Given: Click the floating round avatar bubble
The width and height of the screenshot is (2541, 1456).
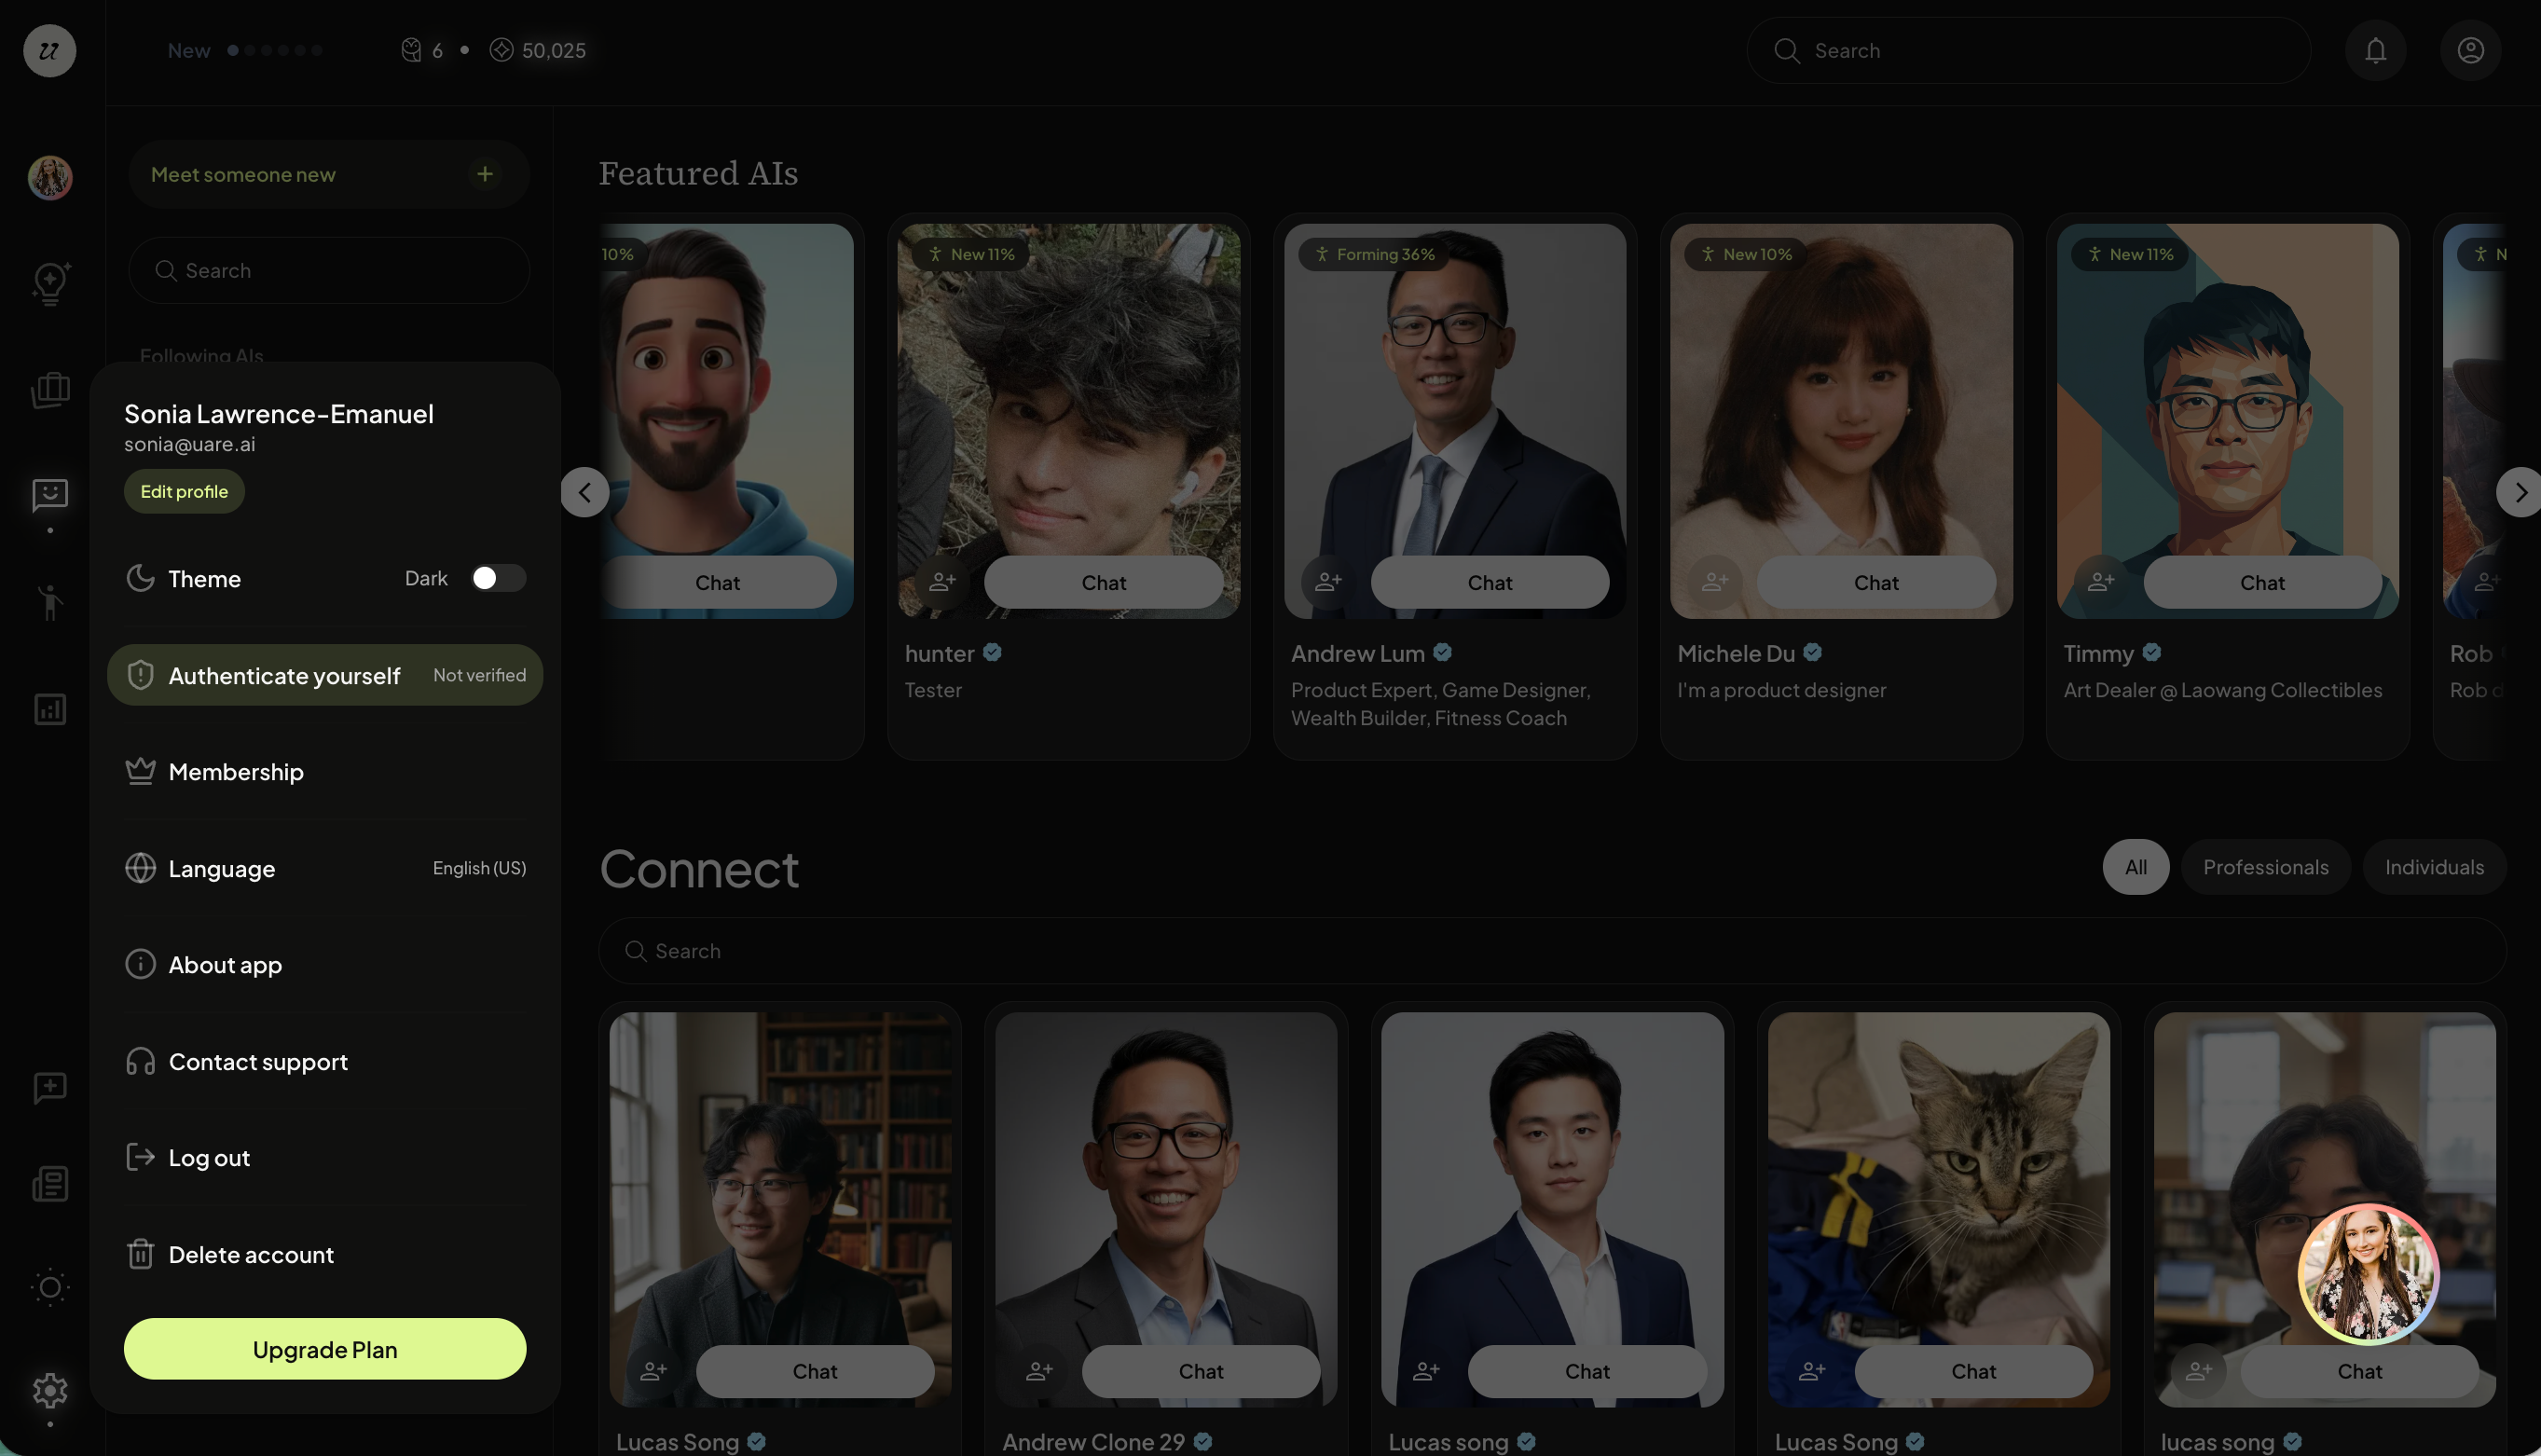Looking at the screenshot, I should click(2368, 1273).
